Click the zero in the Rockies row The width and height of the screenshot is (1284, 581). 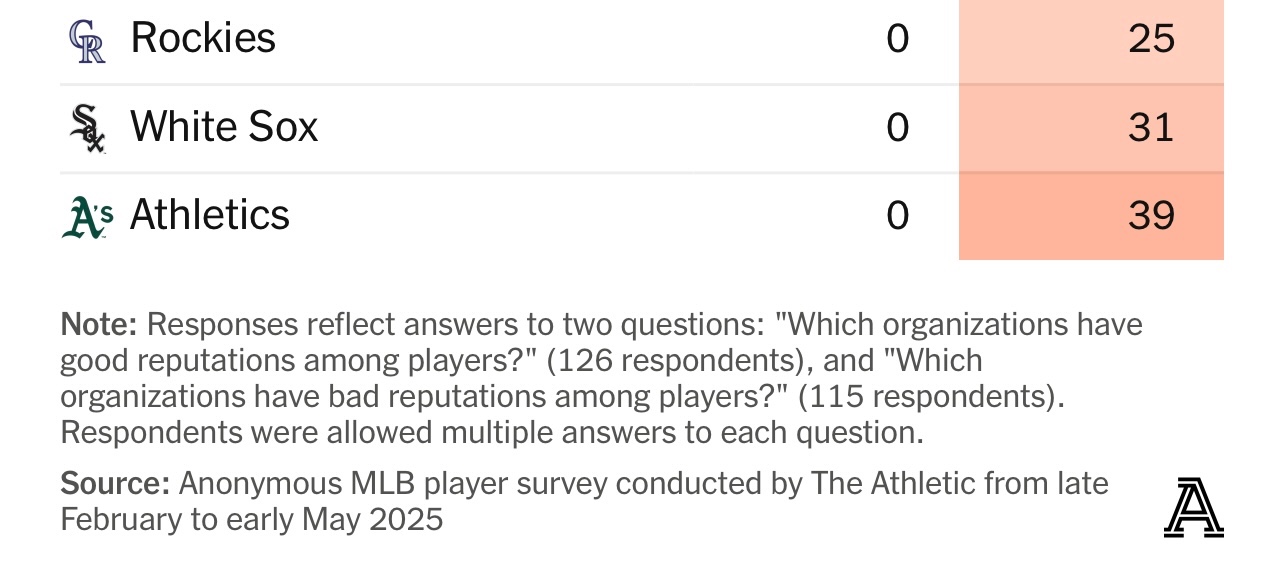pos(897,39)
